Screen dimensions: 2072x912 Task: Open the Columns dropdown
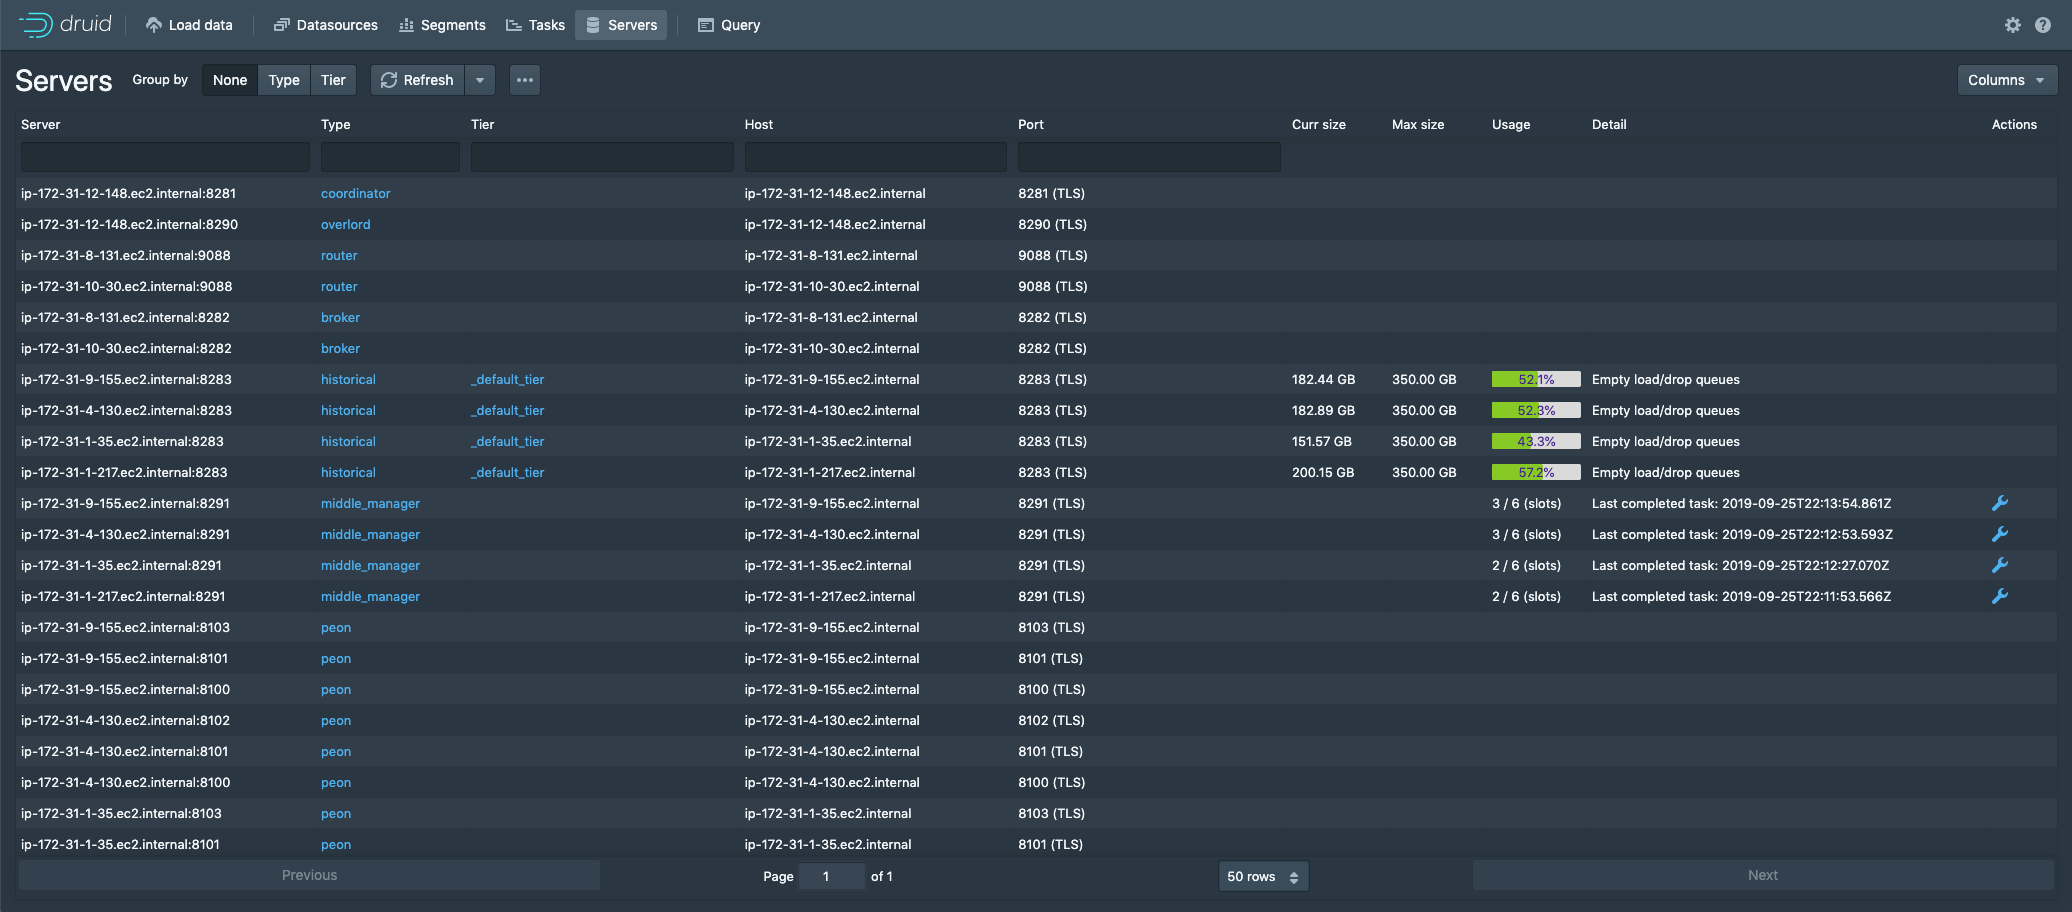[x=2007, y=80]
